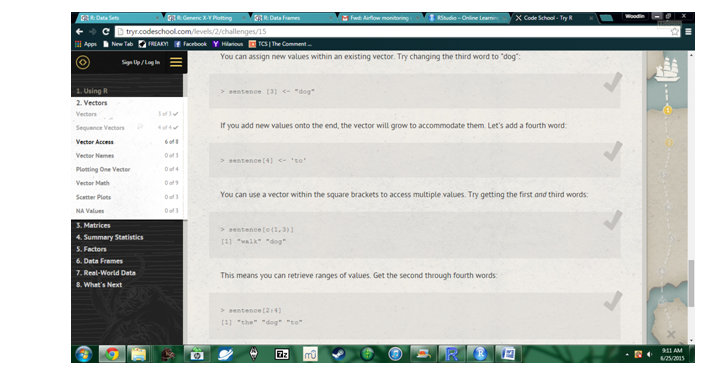
Task: Click the Steam icon in the taskbar
Action: point(338,354)
